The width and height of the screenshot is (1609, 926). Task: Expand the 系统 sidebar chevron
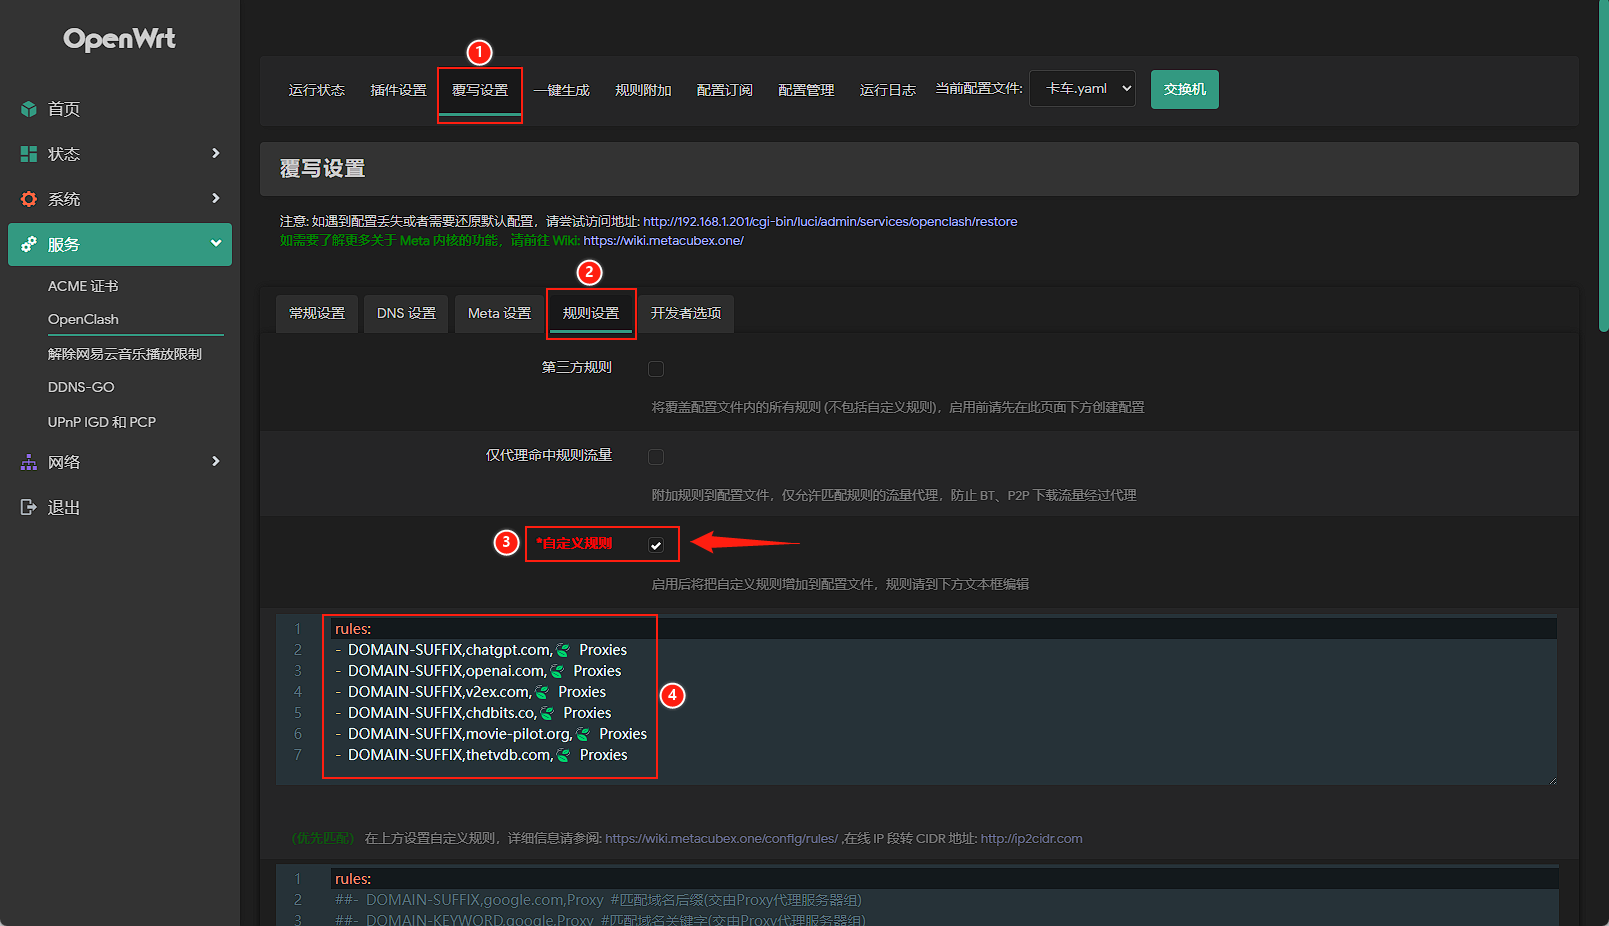(215, 198)
